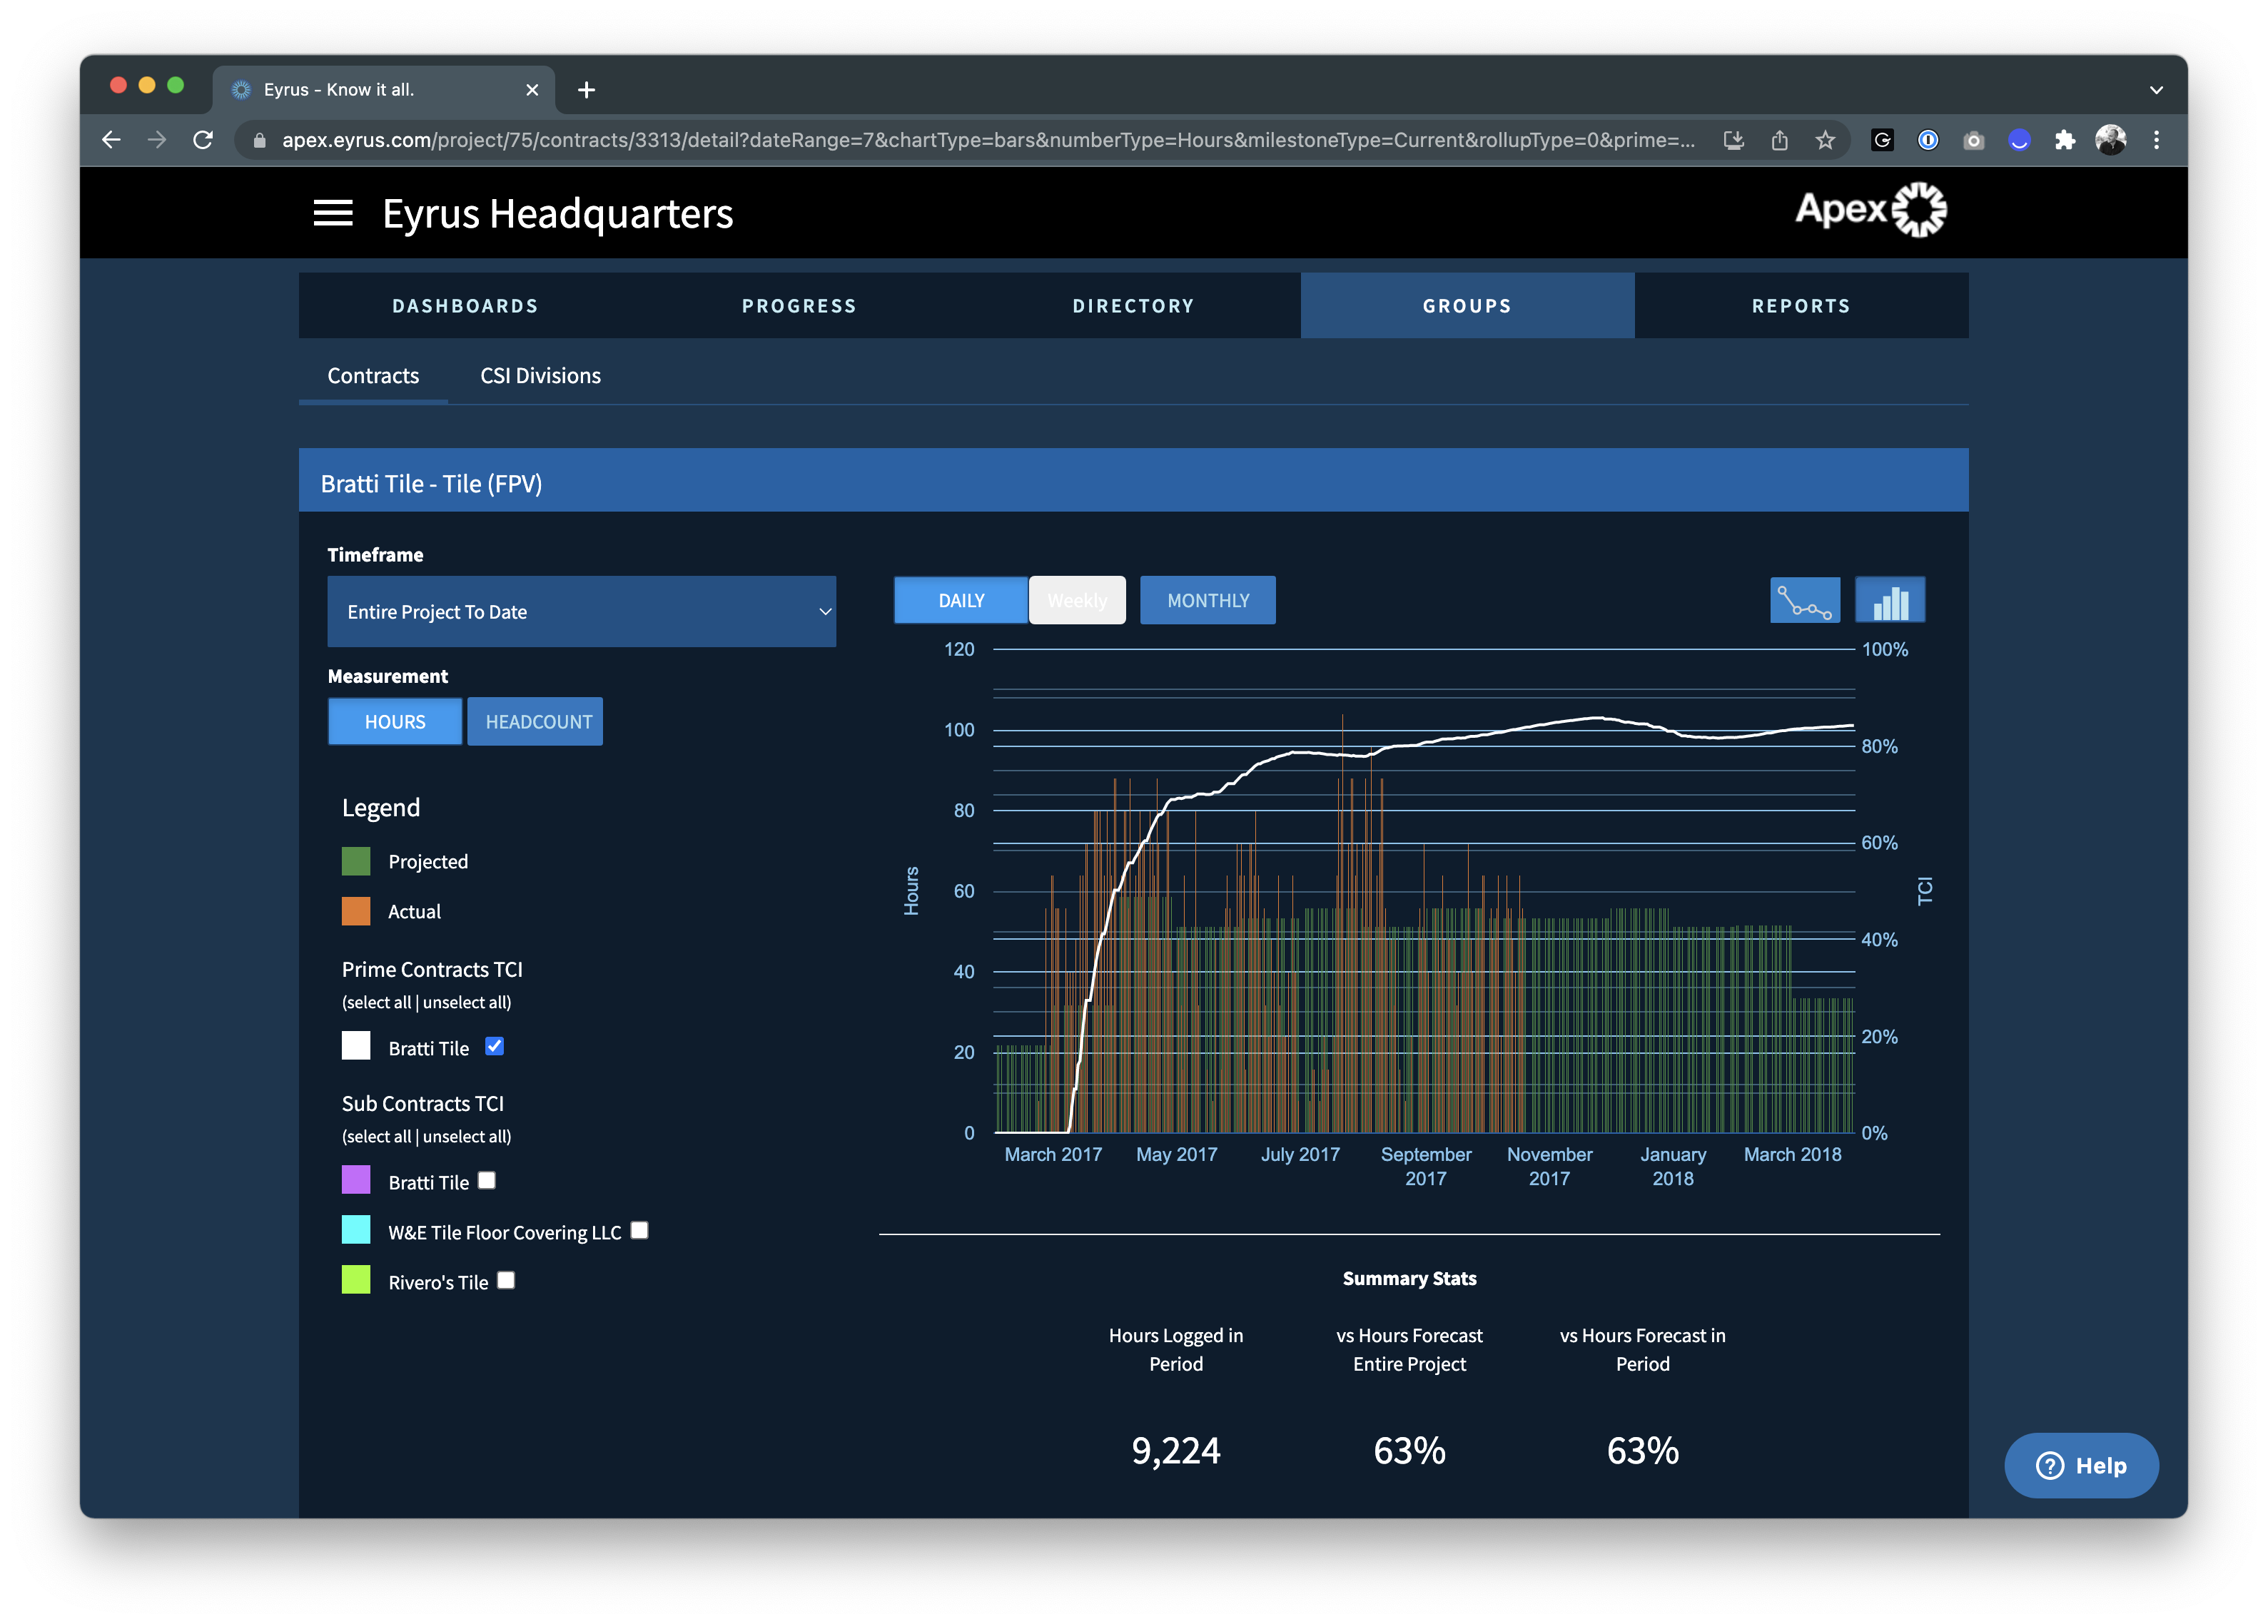Switch to the Contracts sub-tab

[x=373, y=376]
